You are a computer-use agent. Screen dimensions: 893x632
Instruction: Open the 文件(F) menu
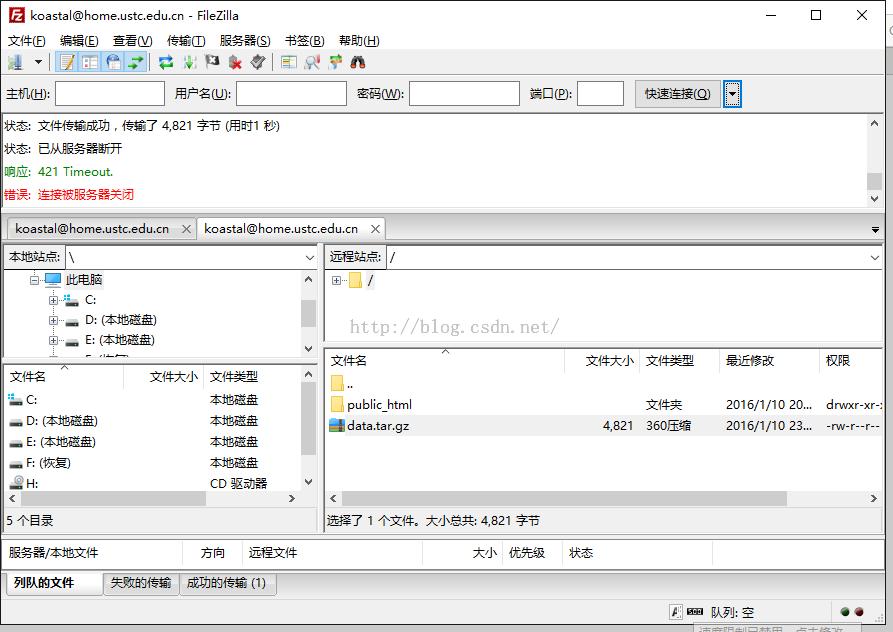(26, 41)
